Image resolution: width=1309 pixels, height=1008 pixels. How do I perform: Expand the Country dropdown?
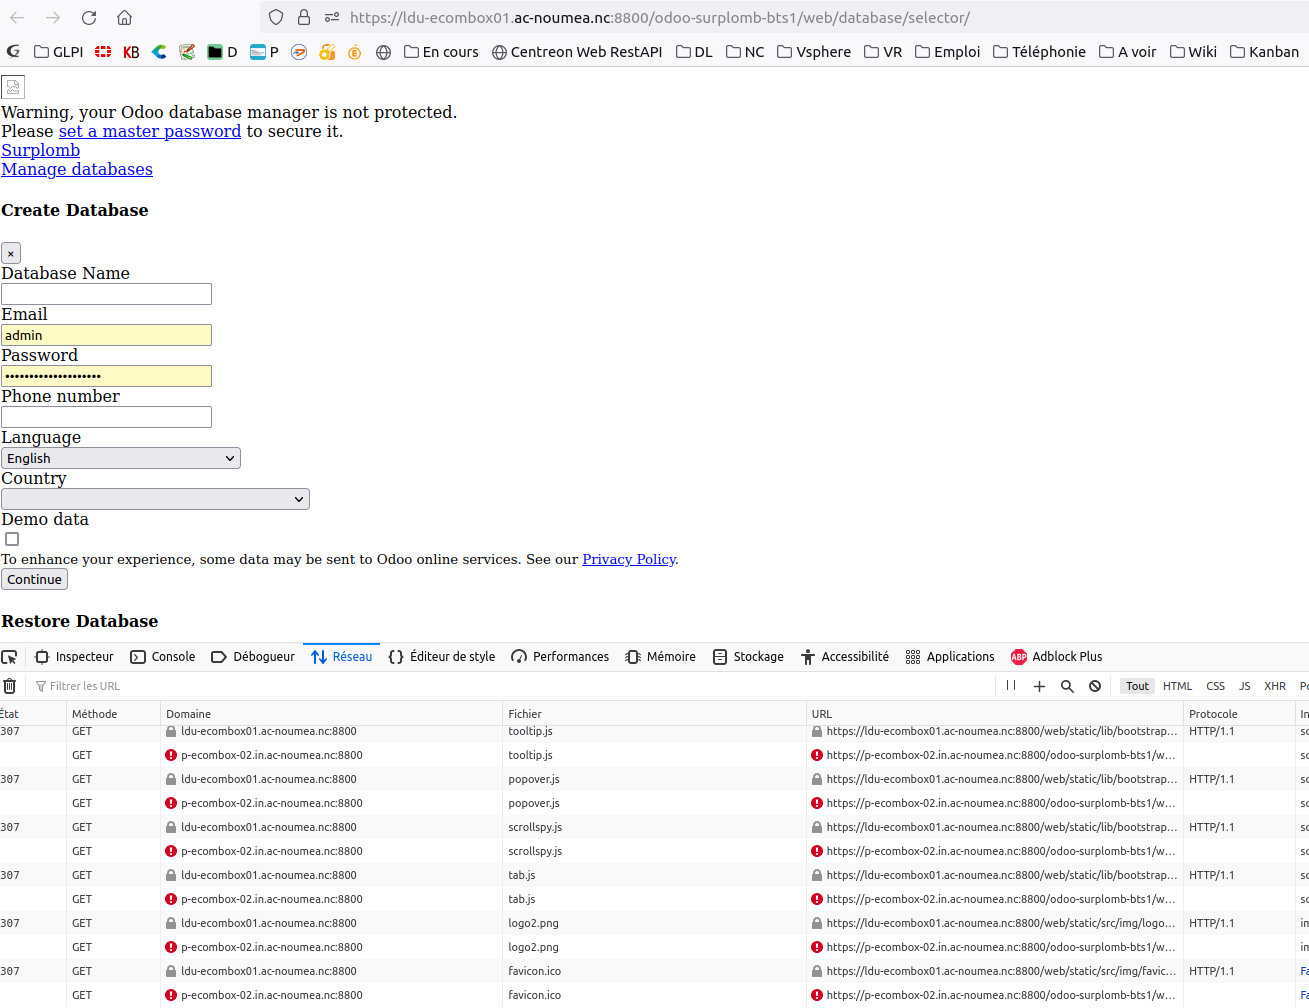(155, 499)
